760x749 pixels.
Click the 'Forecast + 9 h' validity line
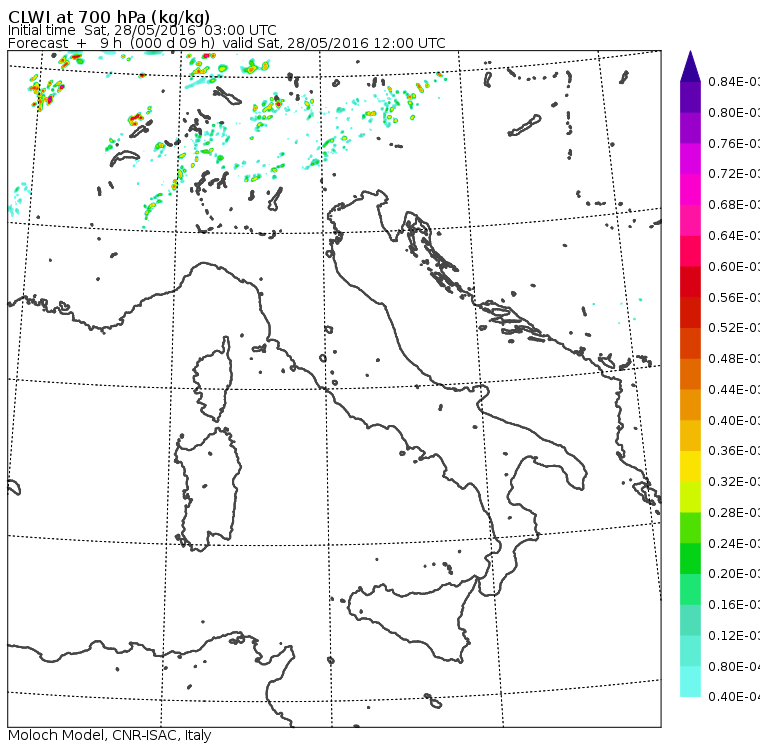pos(226,43)
